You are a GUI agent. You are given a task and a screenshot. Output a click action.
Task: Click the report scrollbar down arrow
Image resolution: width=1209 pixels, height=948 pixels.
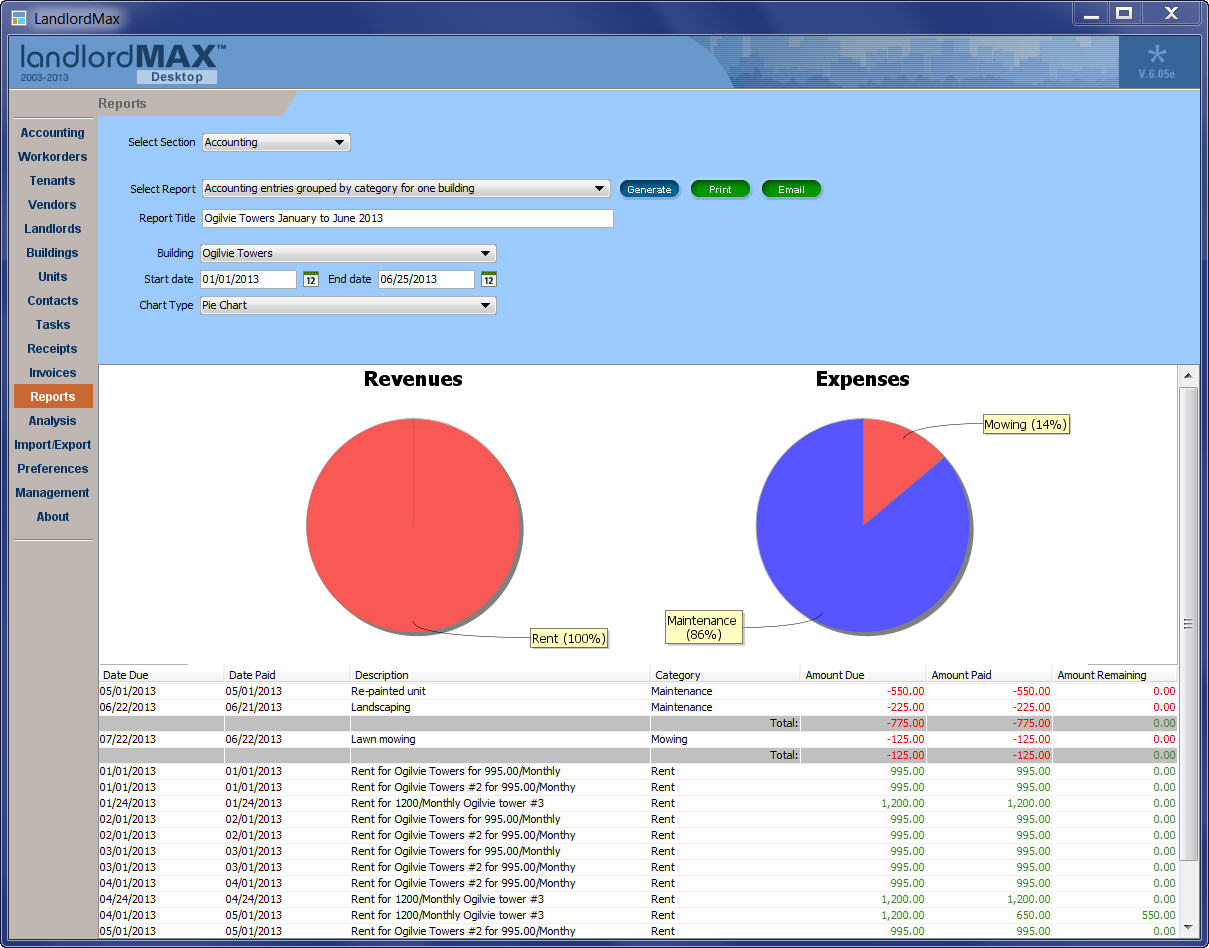click(1188, 927)
